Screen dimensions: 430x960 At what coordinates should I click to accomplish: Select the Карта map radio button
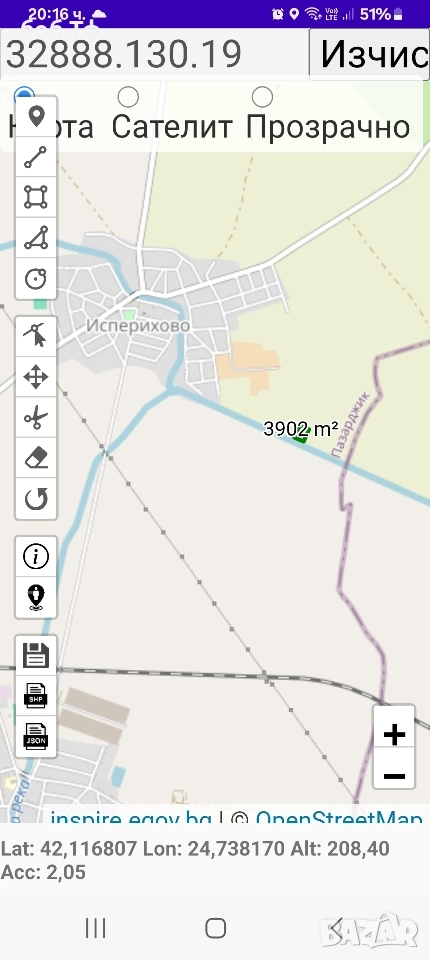tap(24, 96)
